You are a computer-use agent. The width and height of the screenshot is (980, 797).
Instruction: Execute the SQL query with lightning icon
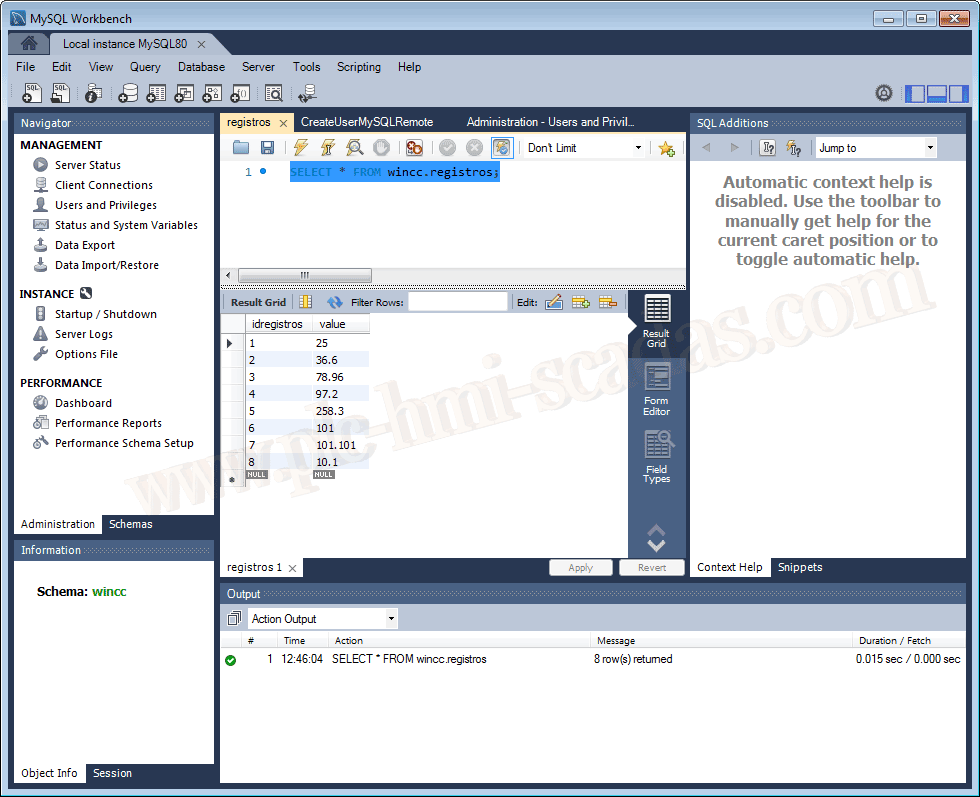coord(300,148)
